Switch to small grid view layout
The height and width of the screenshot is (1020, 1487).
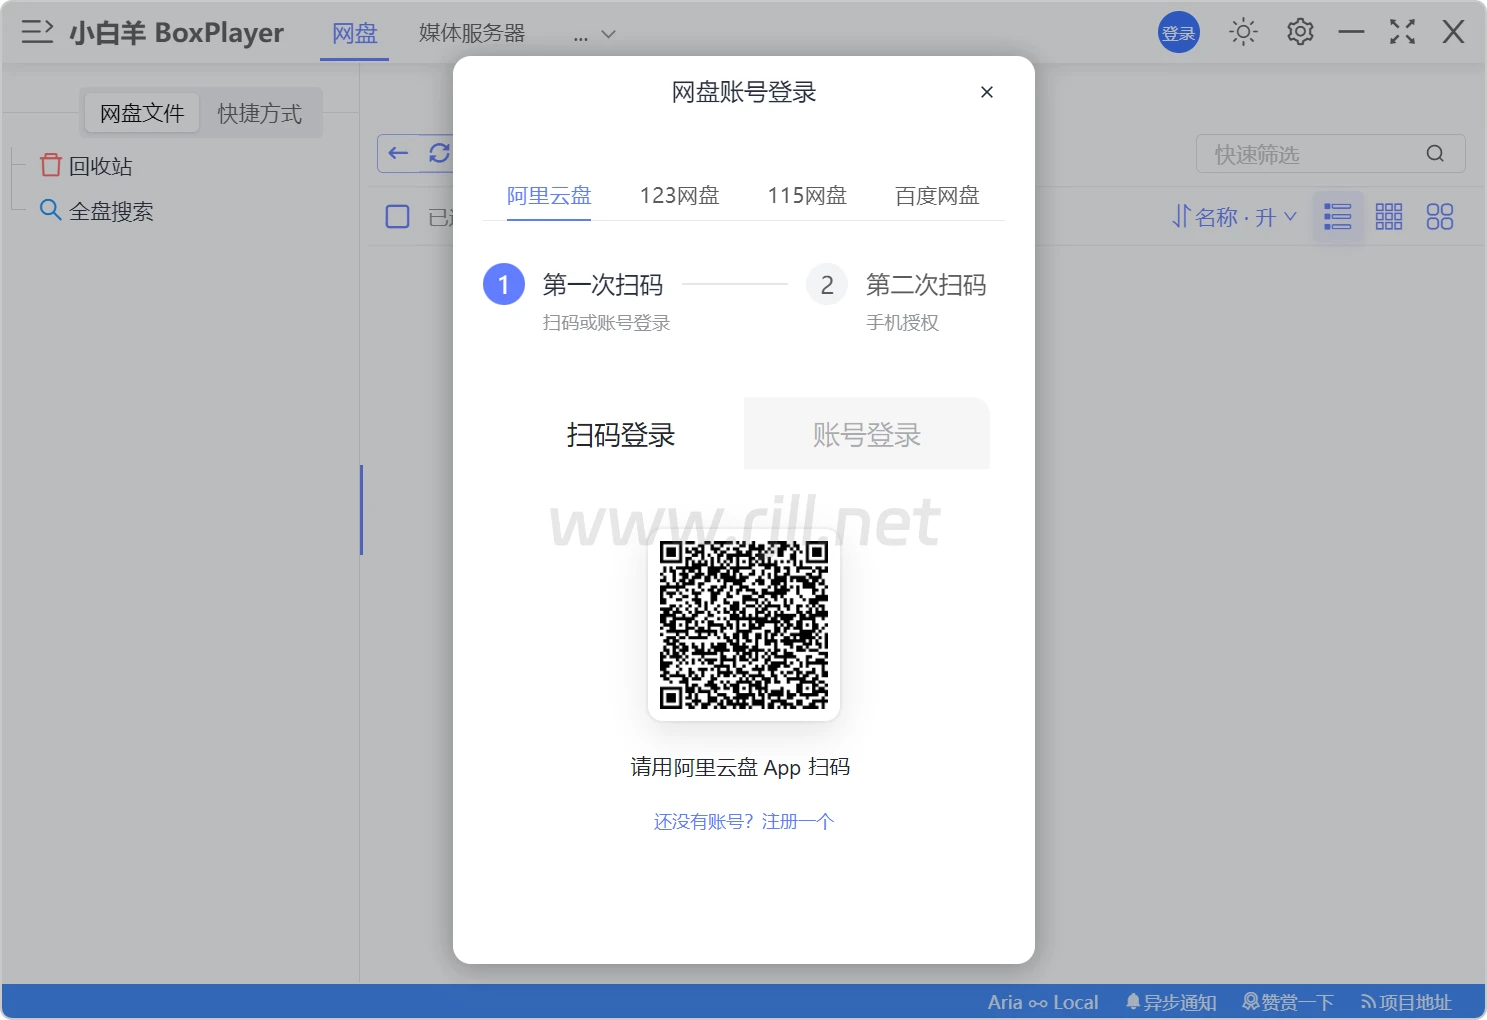(1389, 217)
